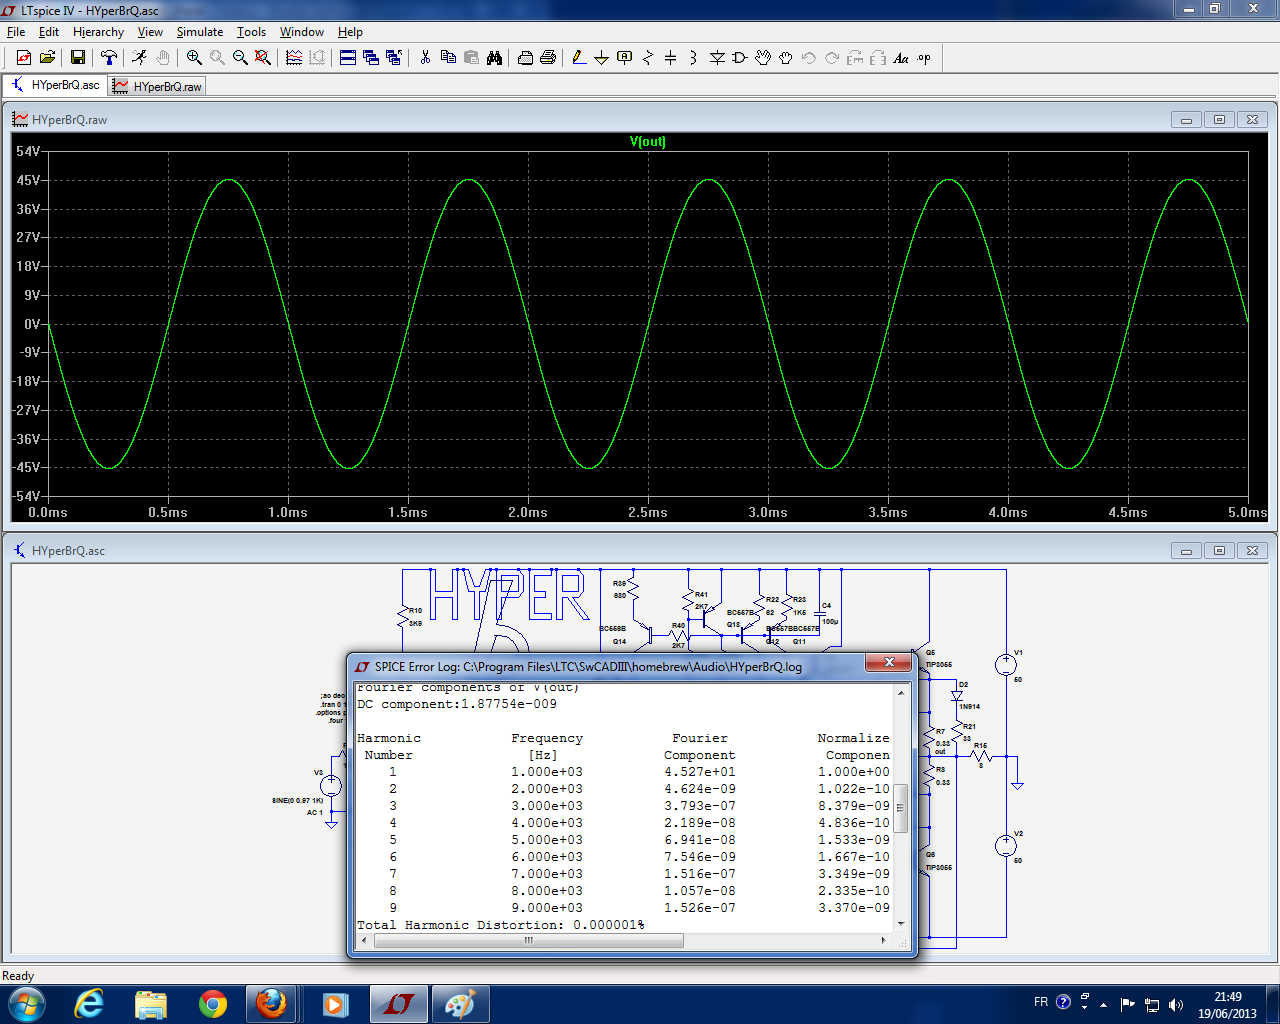Open the Simulate menu
This screenshot has height=1024, width=1280.
pos(199,32)
